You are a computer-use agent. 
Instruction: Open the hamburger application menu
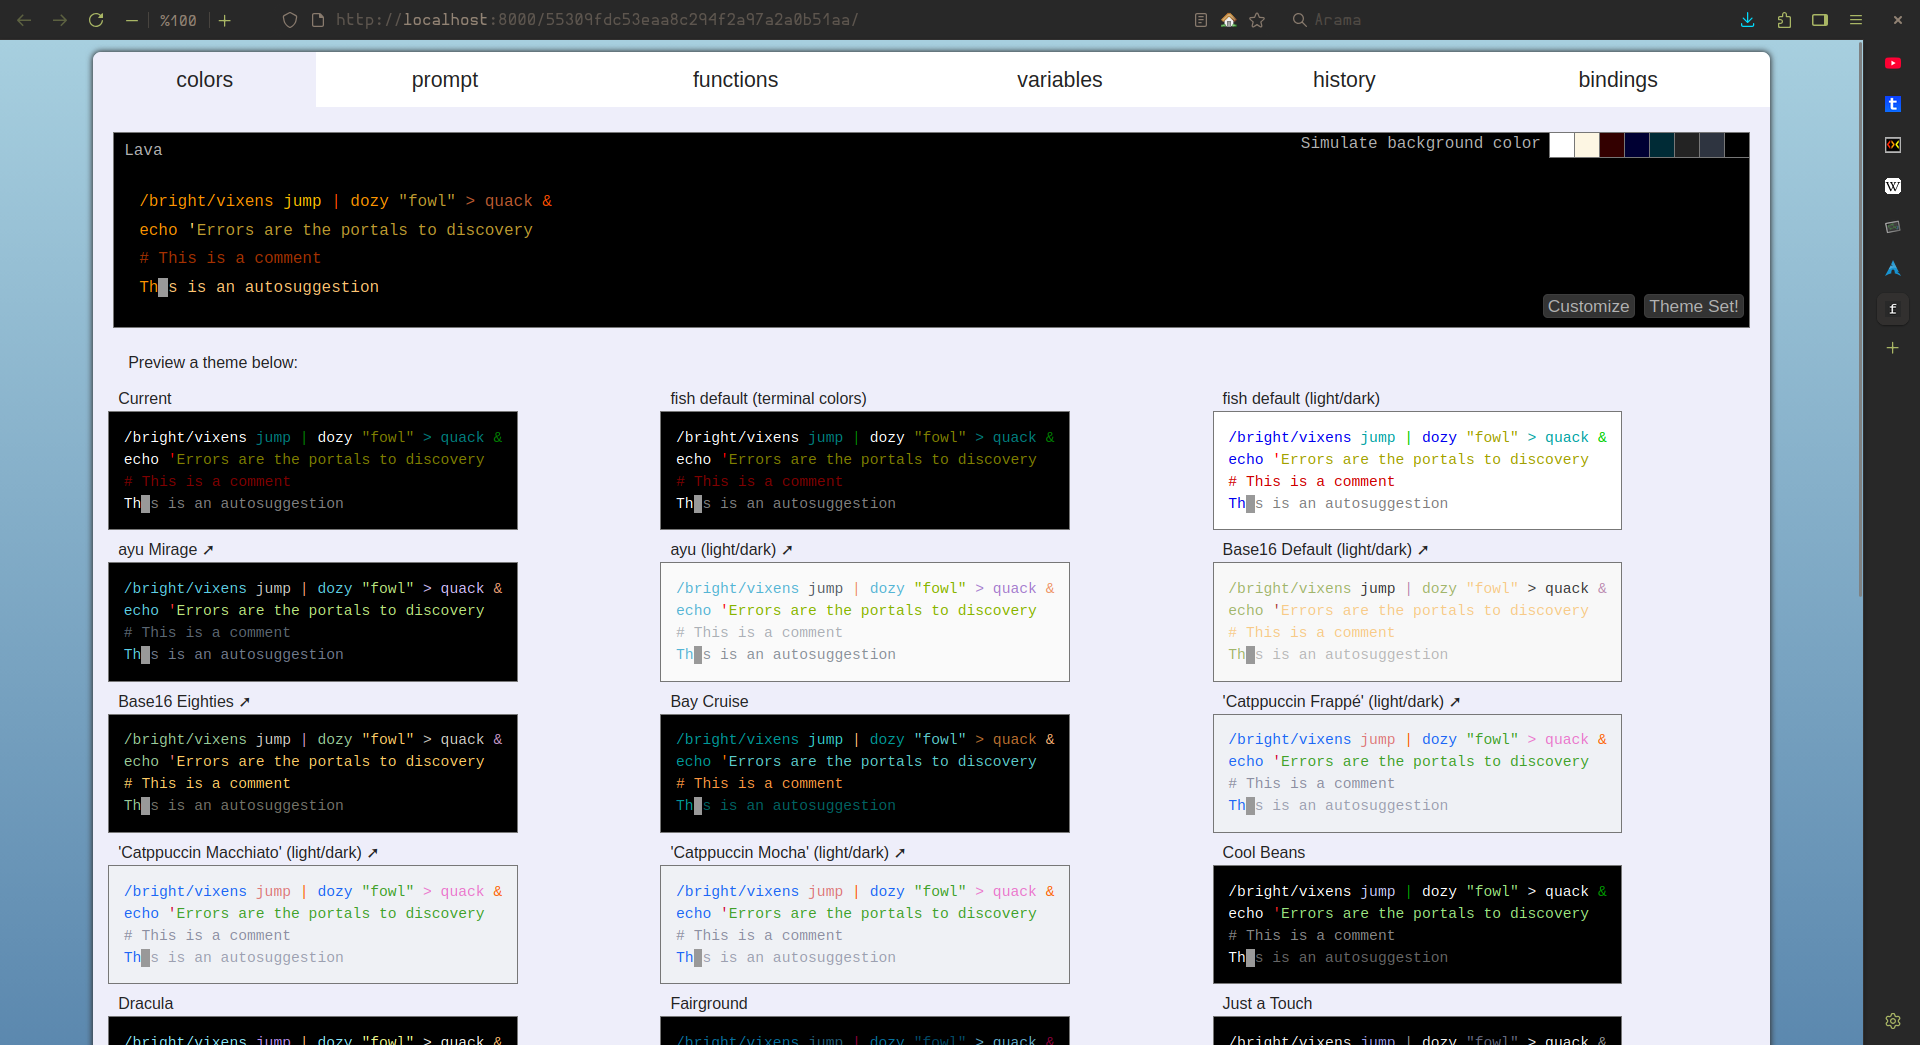point(1856,20)
